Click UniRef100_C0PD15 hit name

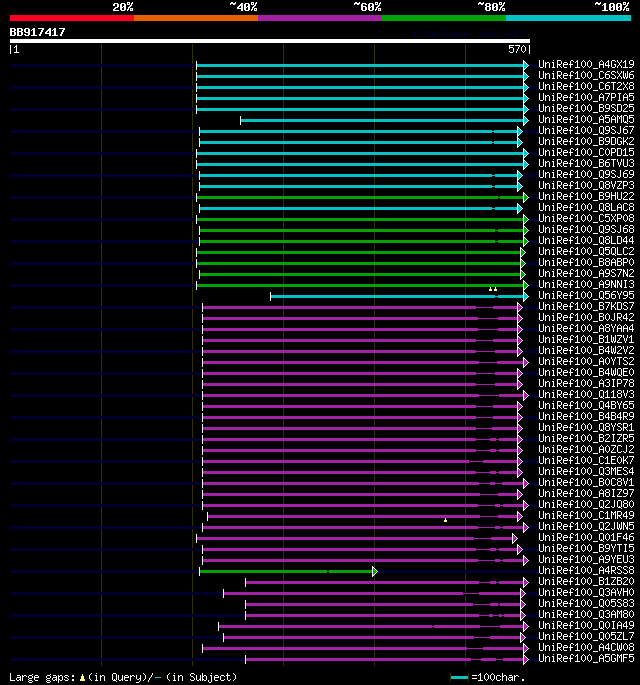586,152
